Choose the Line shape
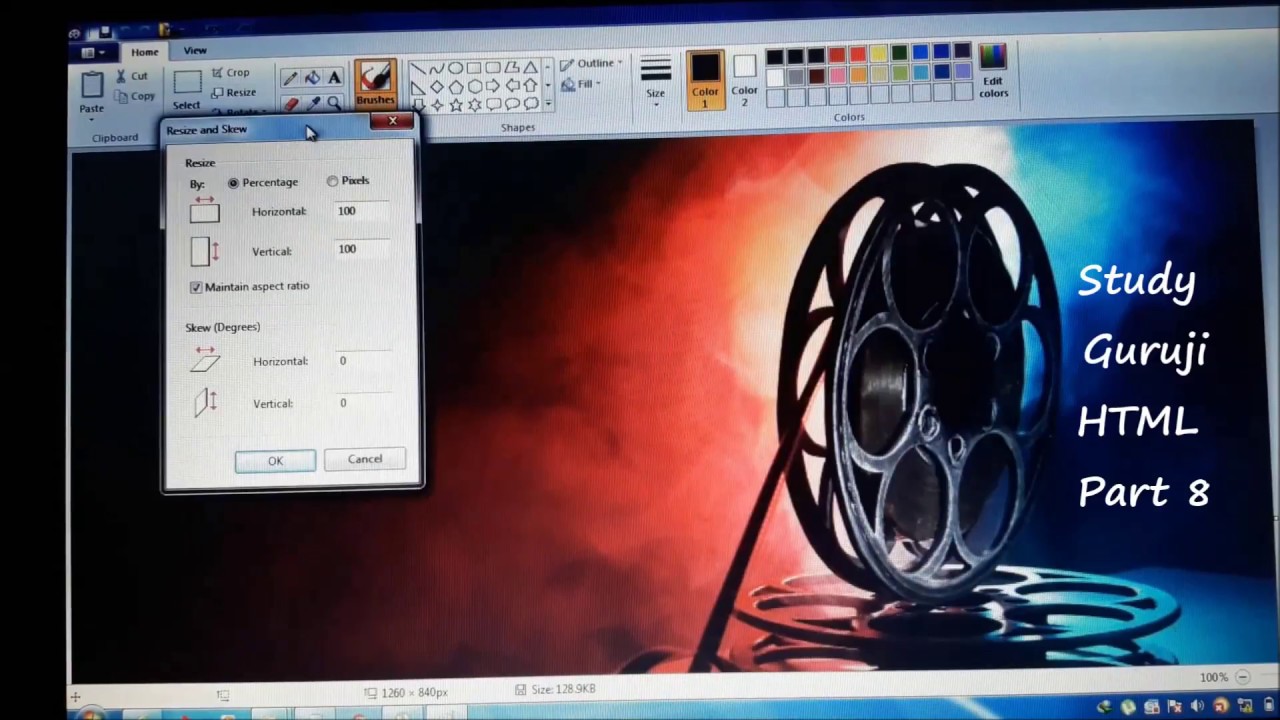The image size is (1280, 720). (417, 69)
